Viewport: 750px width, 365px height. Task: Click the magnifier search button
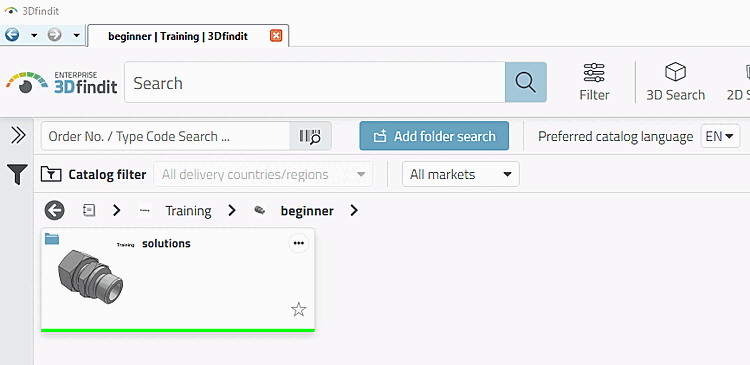526,82
